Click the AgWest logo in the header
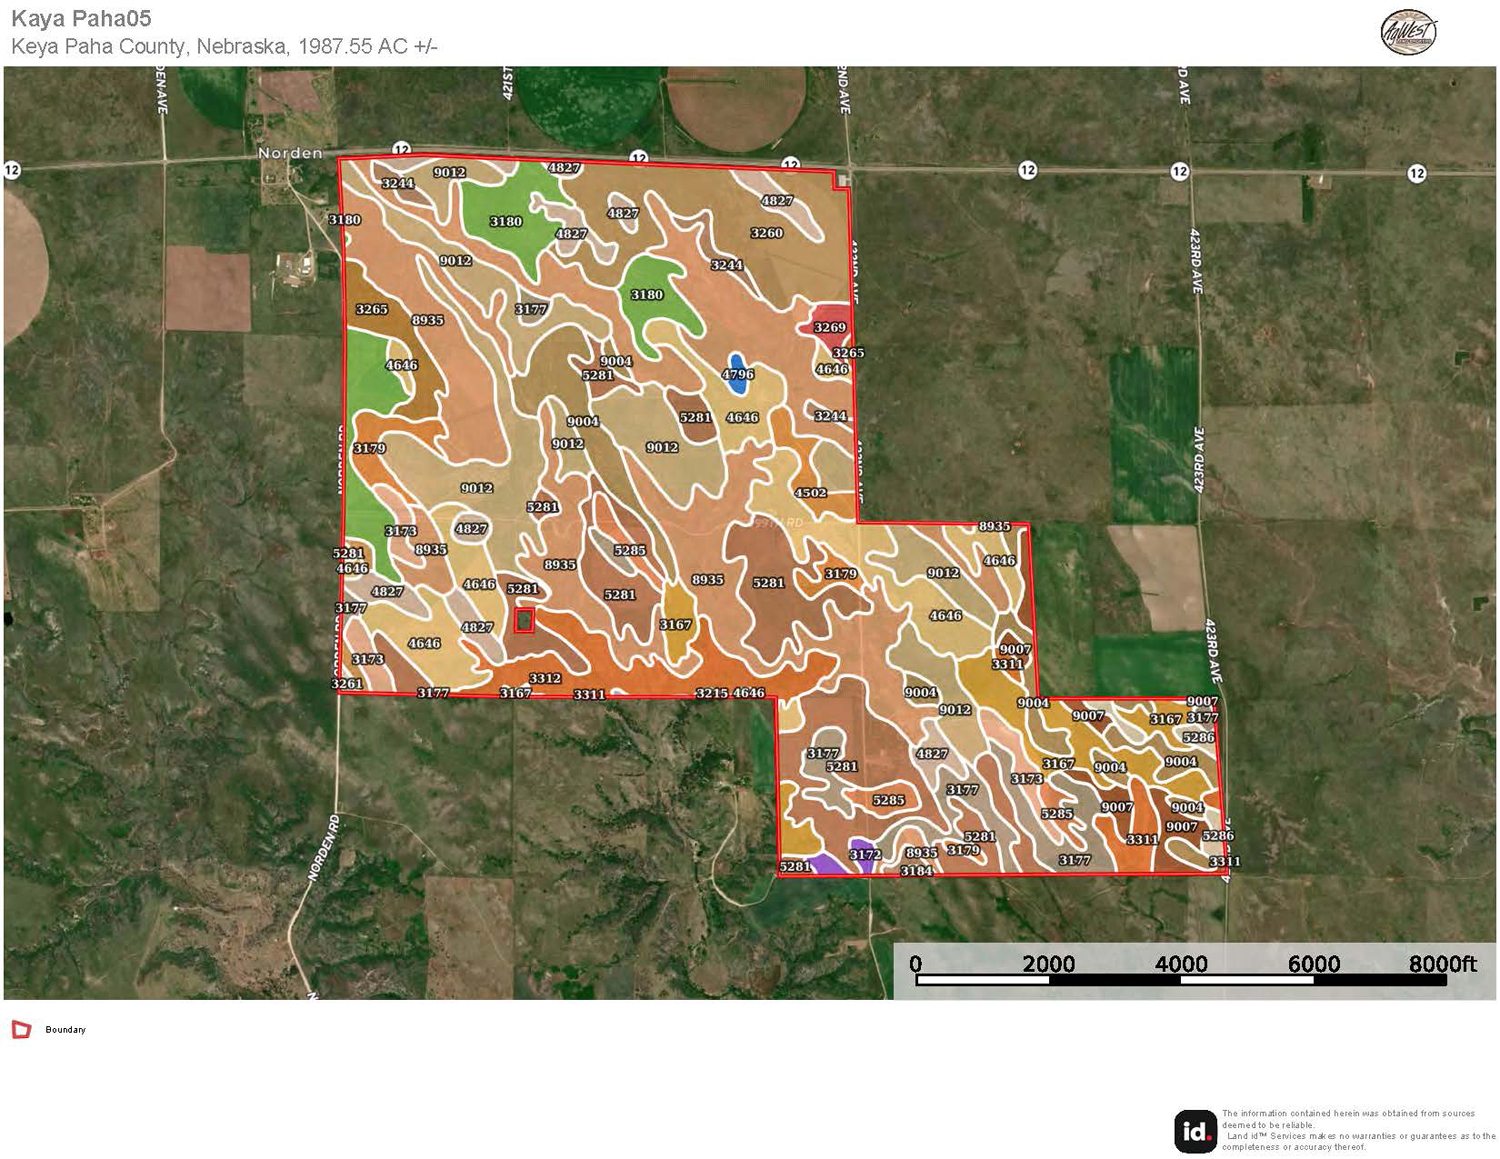The height and width of the screenshot is (1159, 1500). (1408, 33)
